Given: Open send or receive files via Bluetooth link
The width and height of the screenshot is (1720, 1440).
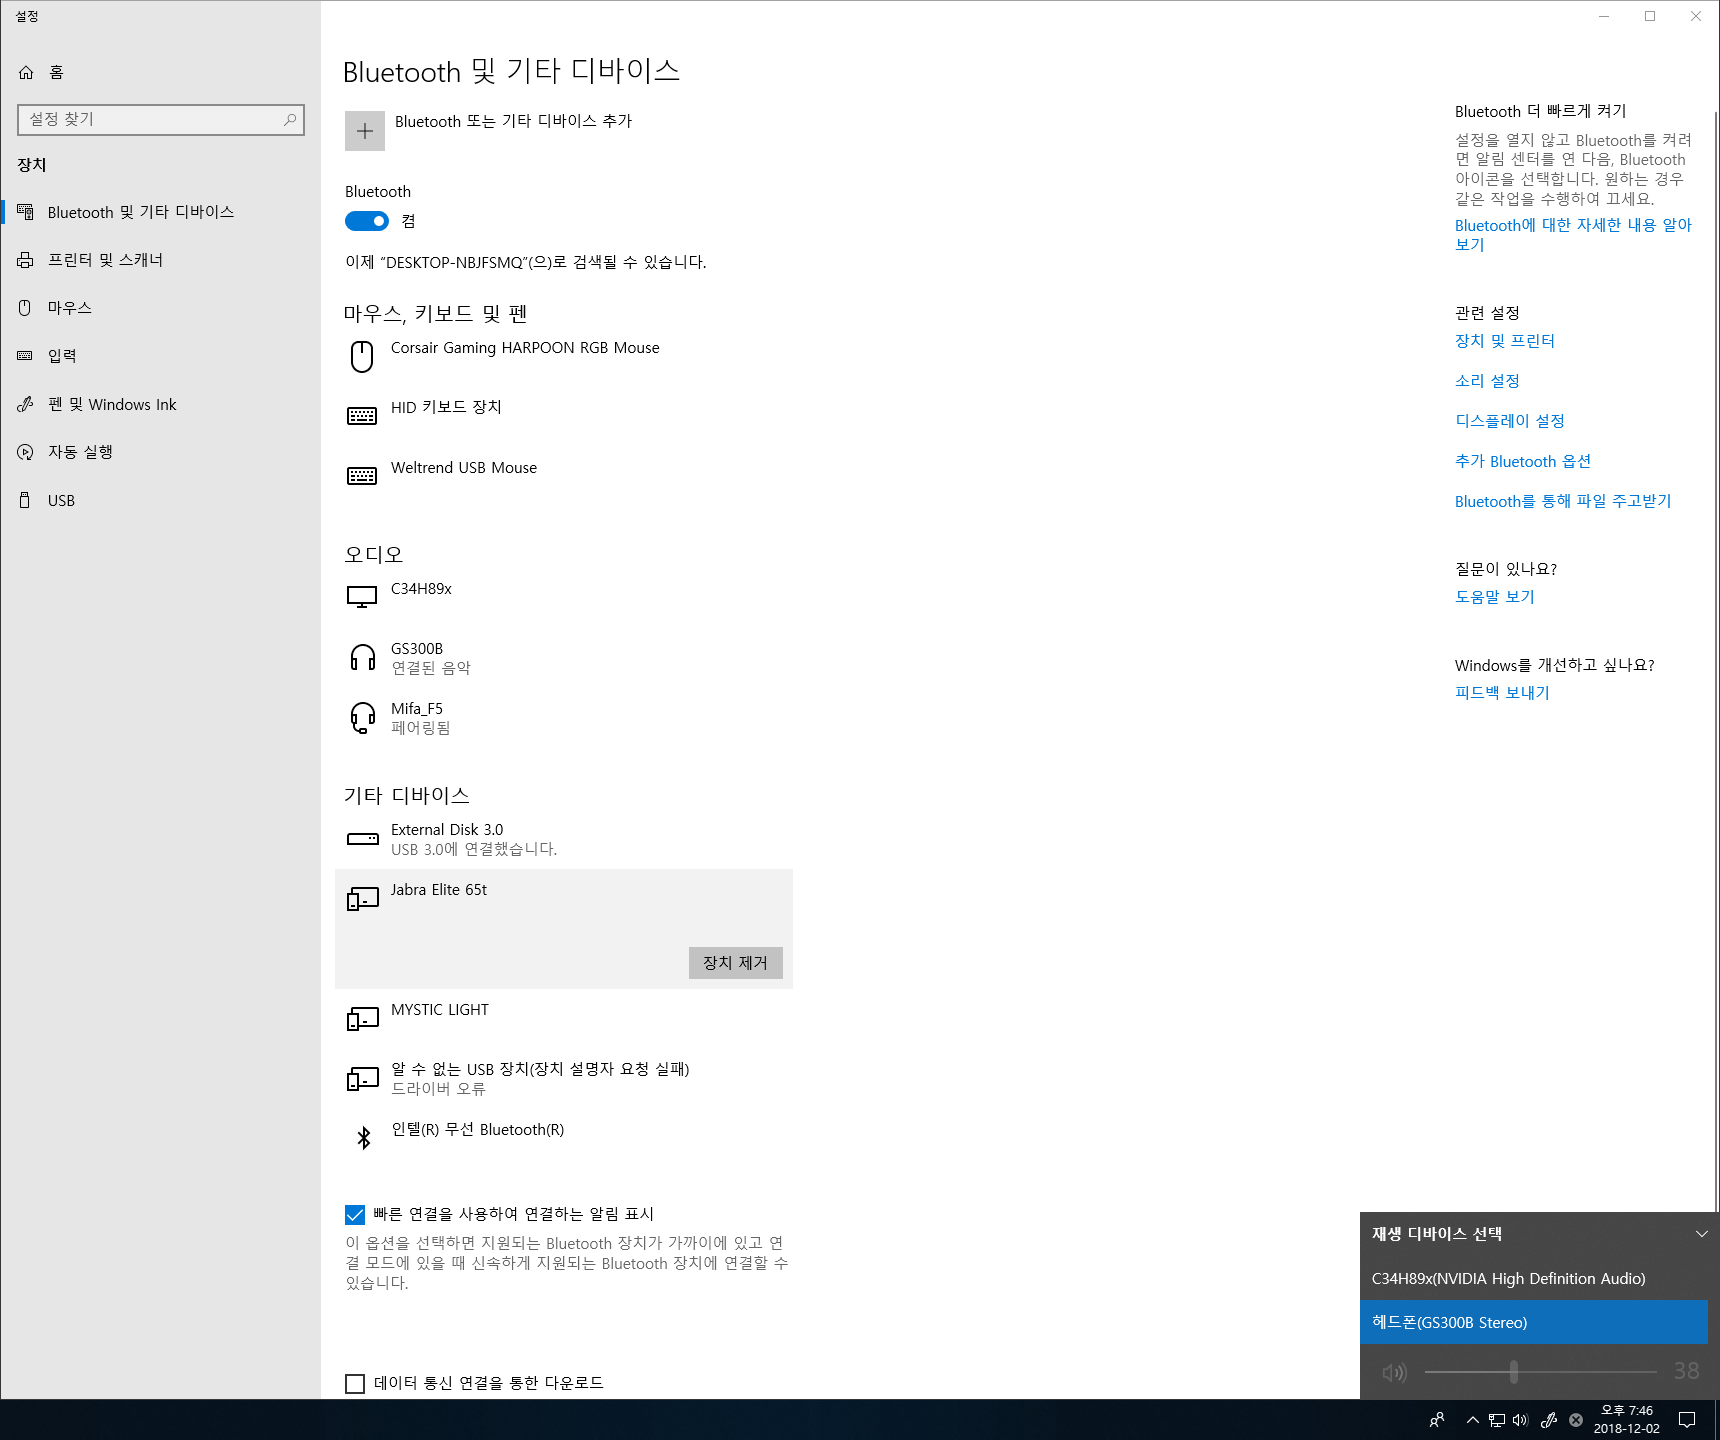Looking at the screenshot, I should coord(1563,501).
